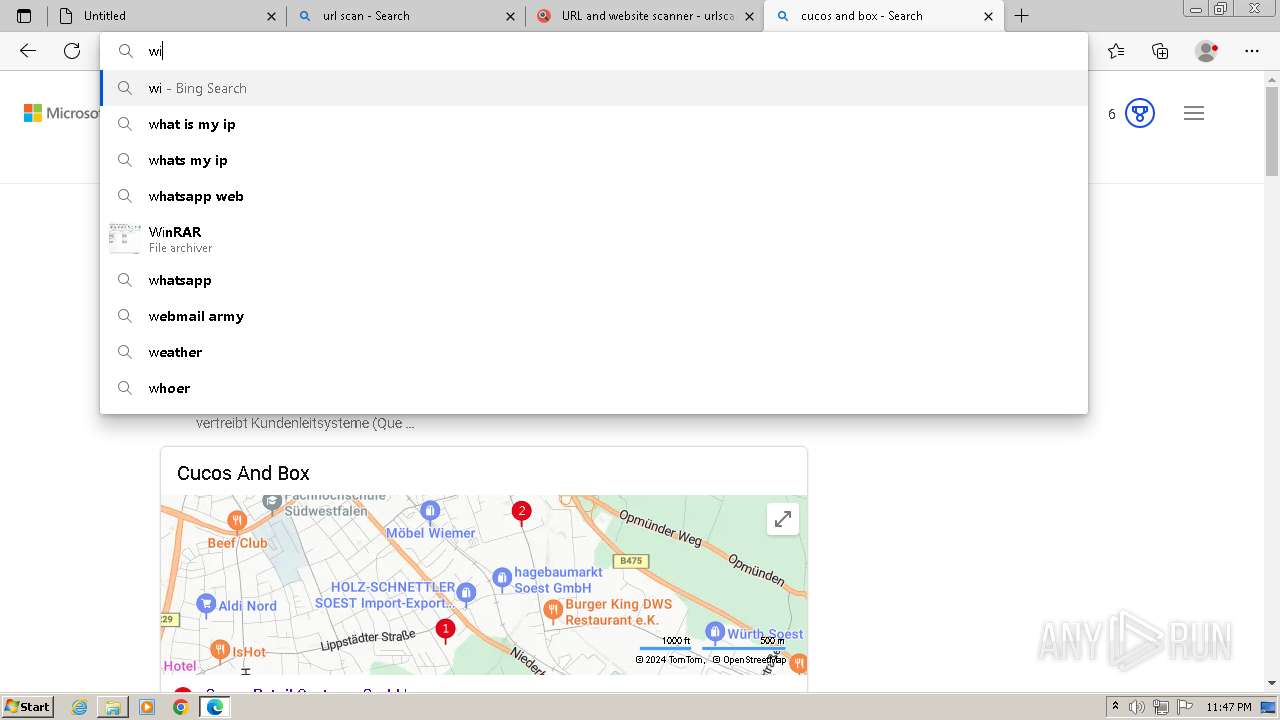Select suggestion 'whoer'
This screenshot has height=720, width=1280.
(594, 388)
